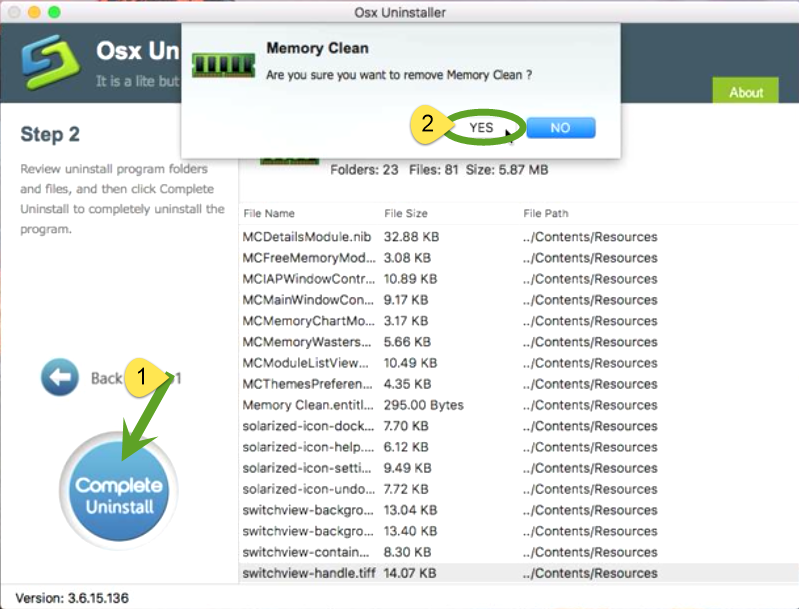Image resolution: width=799 pixels, height=609 pixels.
Task: Click the Back label text
Action: tap(106, 378)
